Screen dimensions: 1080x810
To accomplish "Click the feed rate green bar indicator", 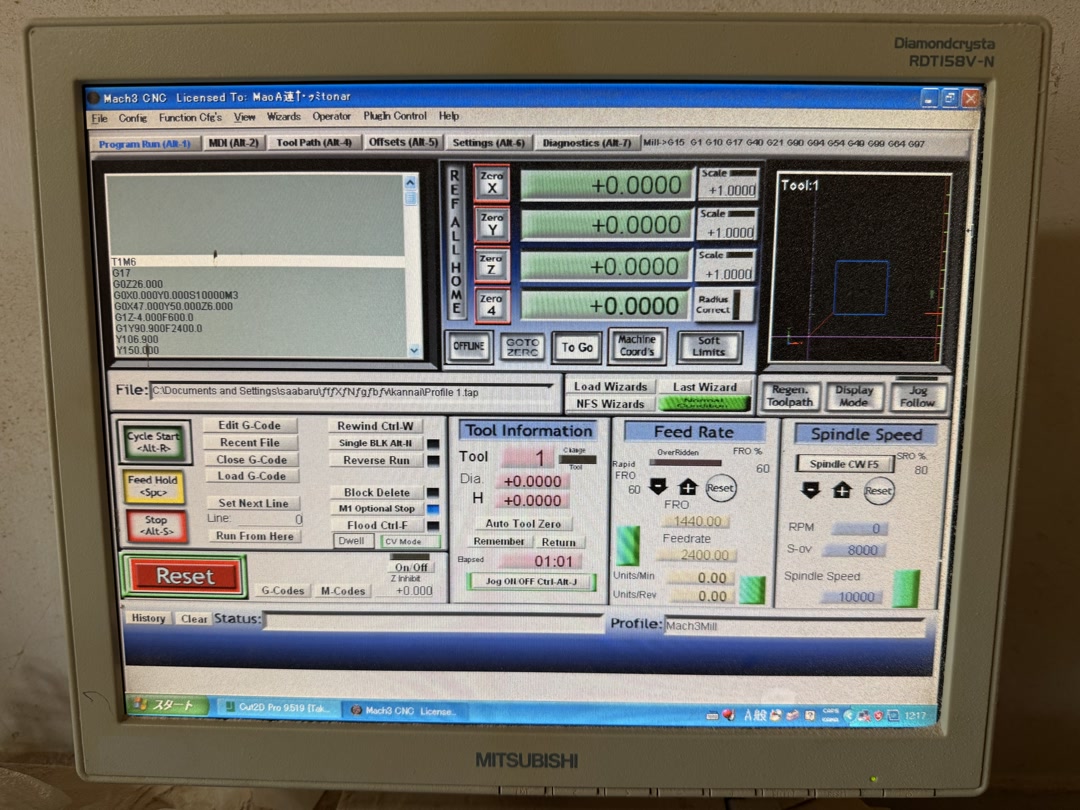I will [627, 546].
